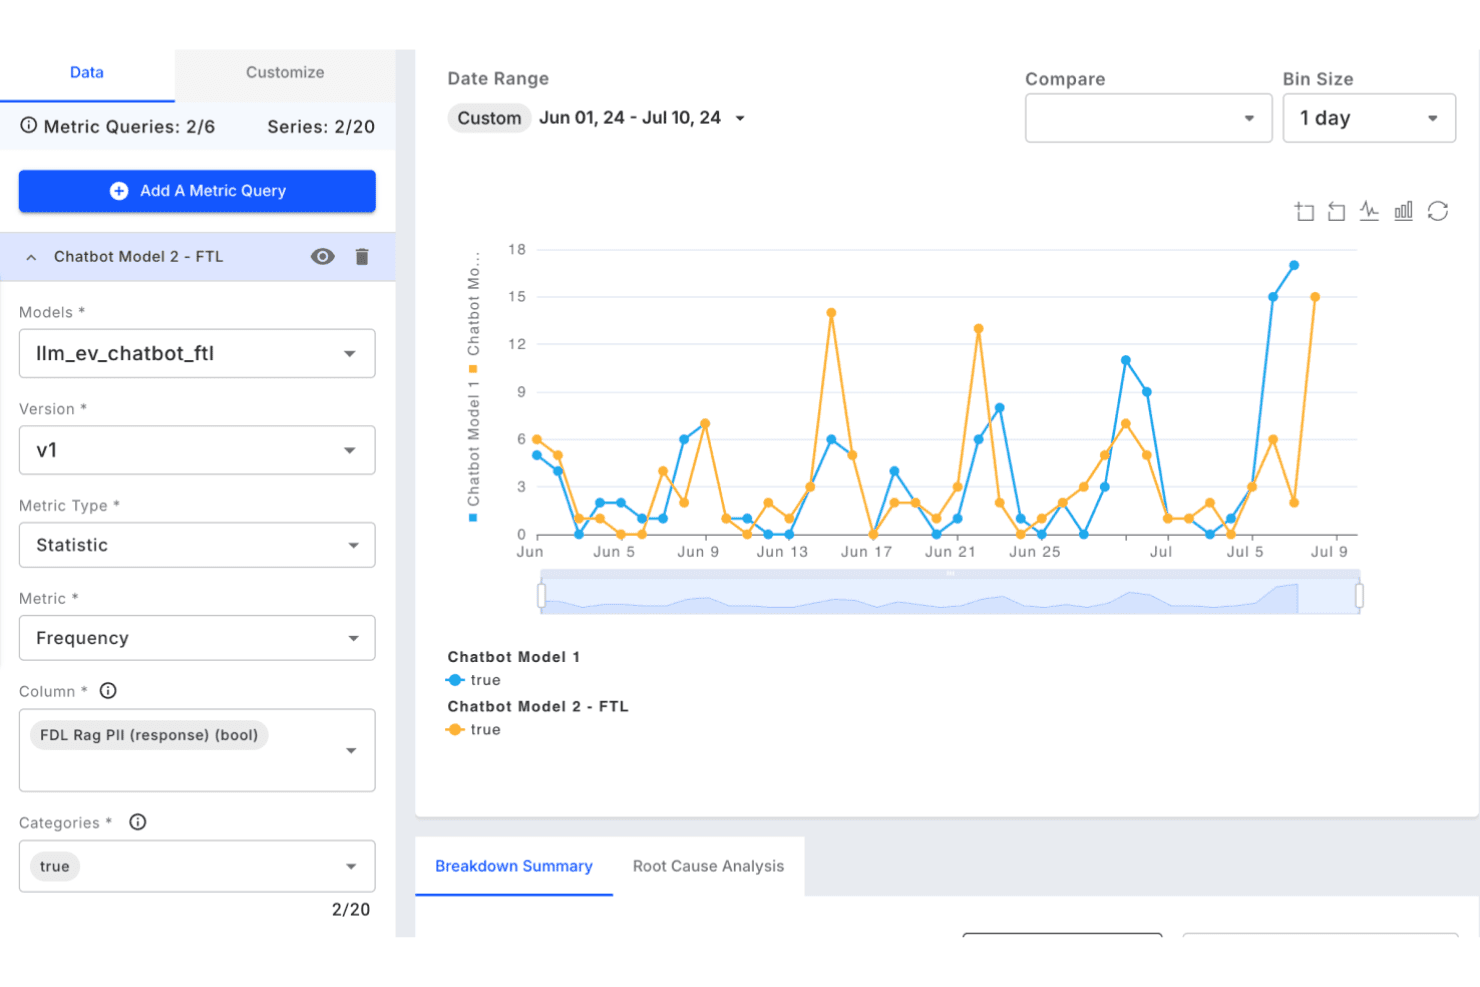Toggle visibility of Chatbot Model 2 - FTL
Screen dimensions: 1480x987
pyautogui.click(x=322, y=257)
